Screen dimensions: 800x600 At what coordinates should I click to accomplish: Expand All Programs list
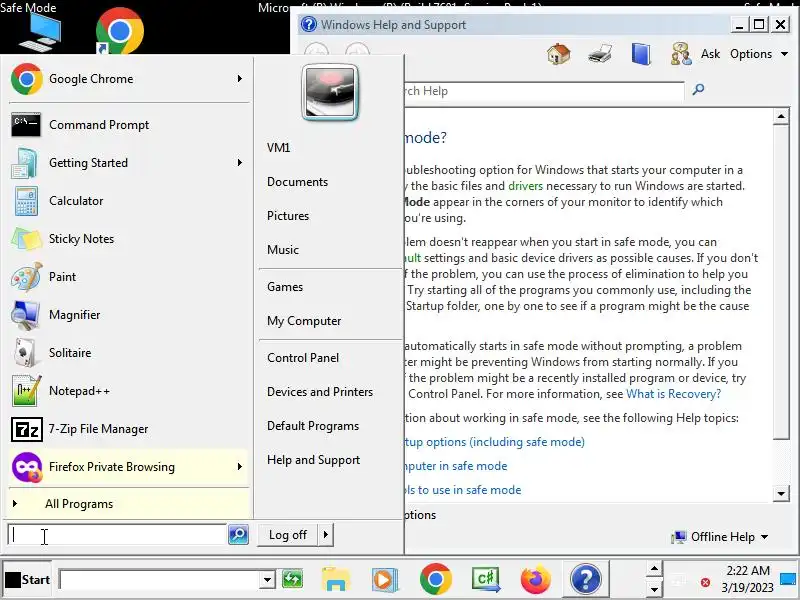[x=129, y=504]
